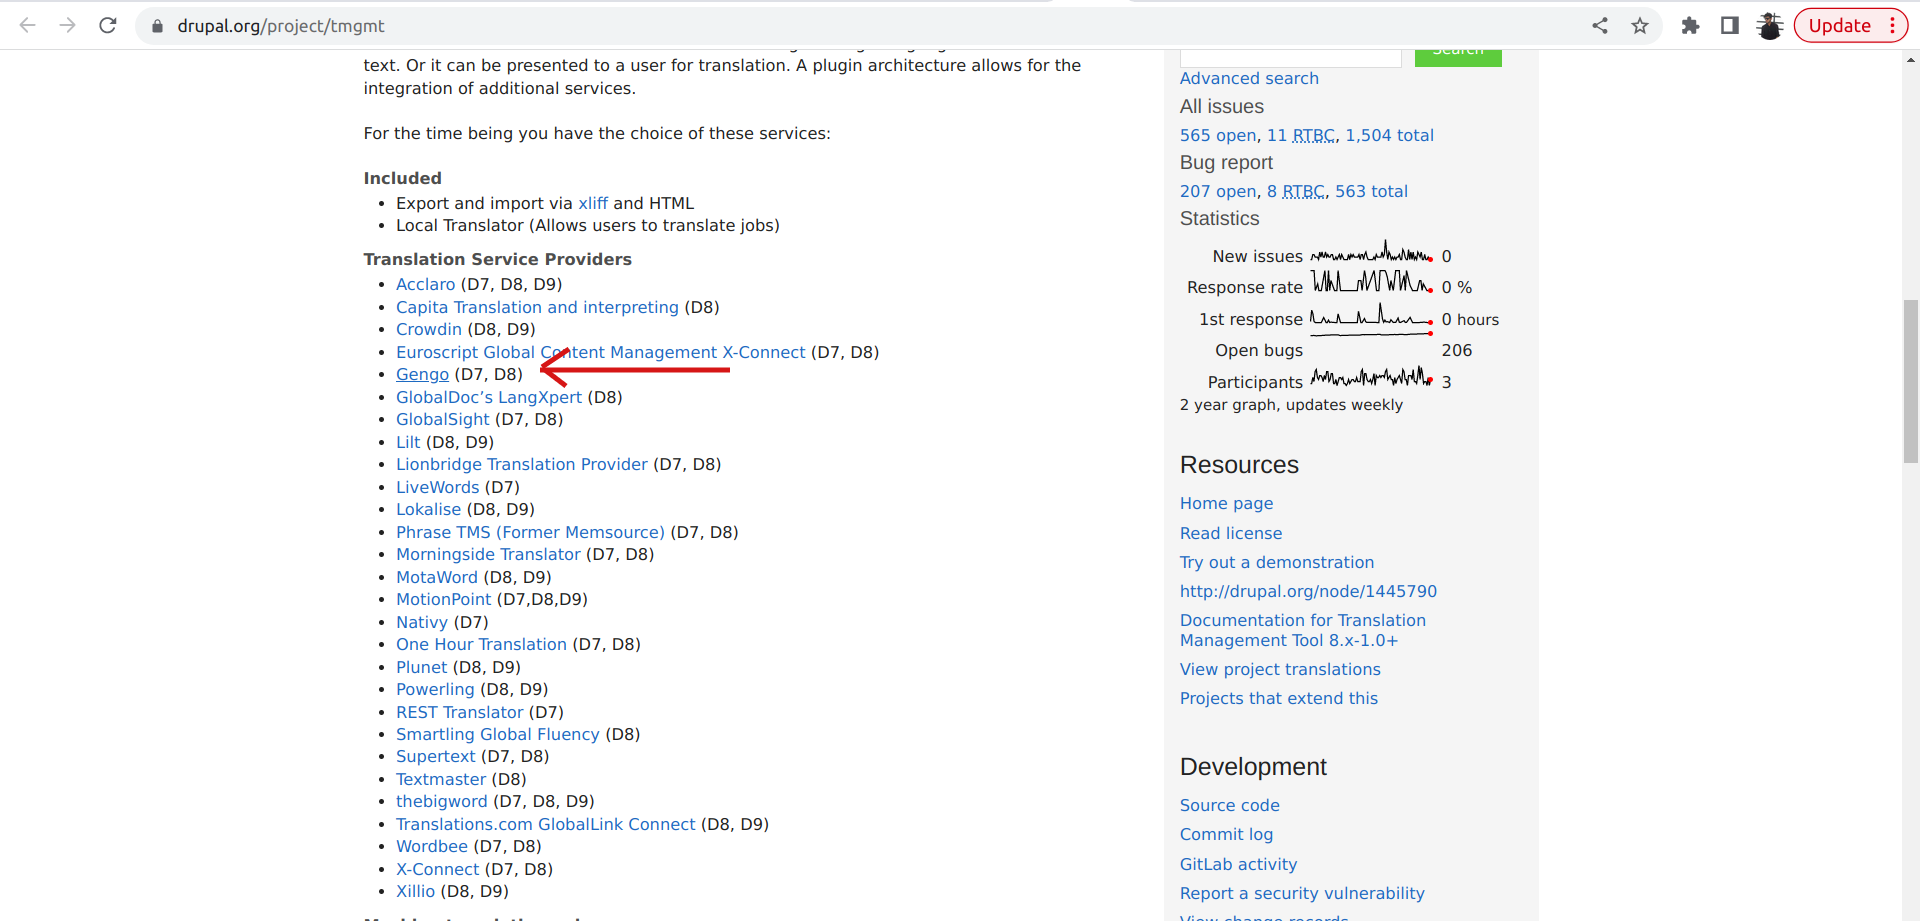
Task: Open Capita Translation and interpreting link
Action: (537, 307)
